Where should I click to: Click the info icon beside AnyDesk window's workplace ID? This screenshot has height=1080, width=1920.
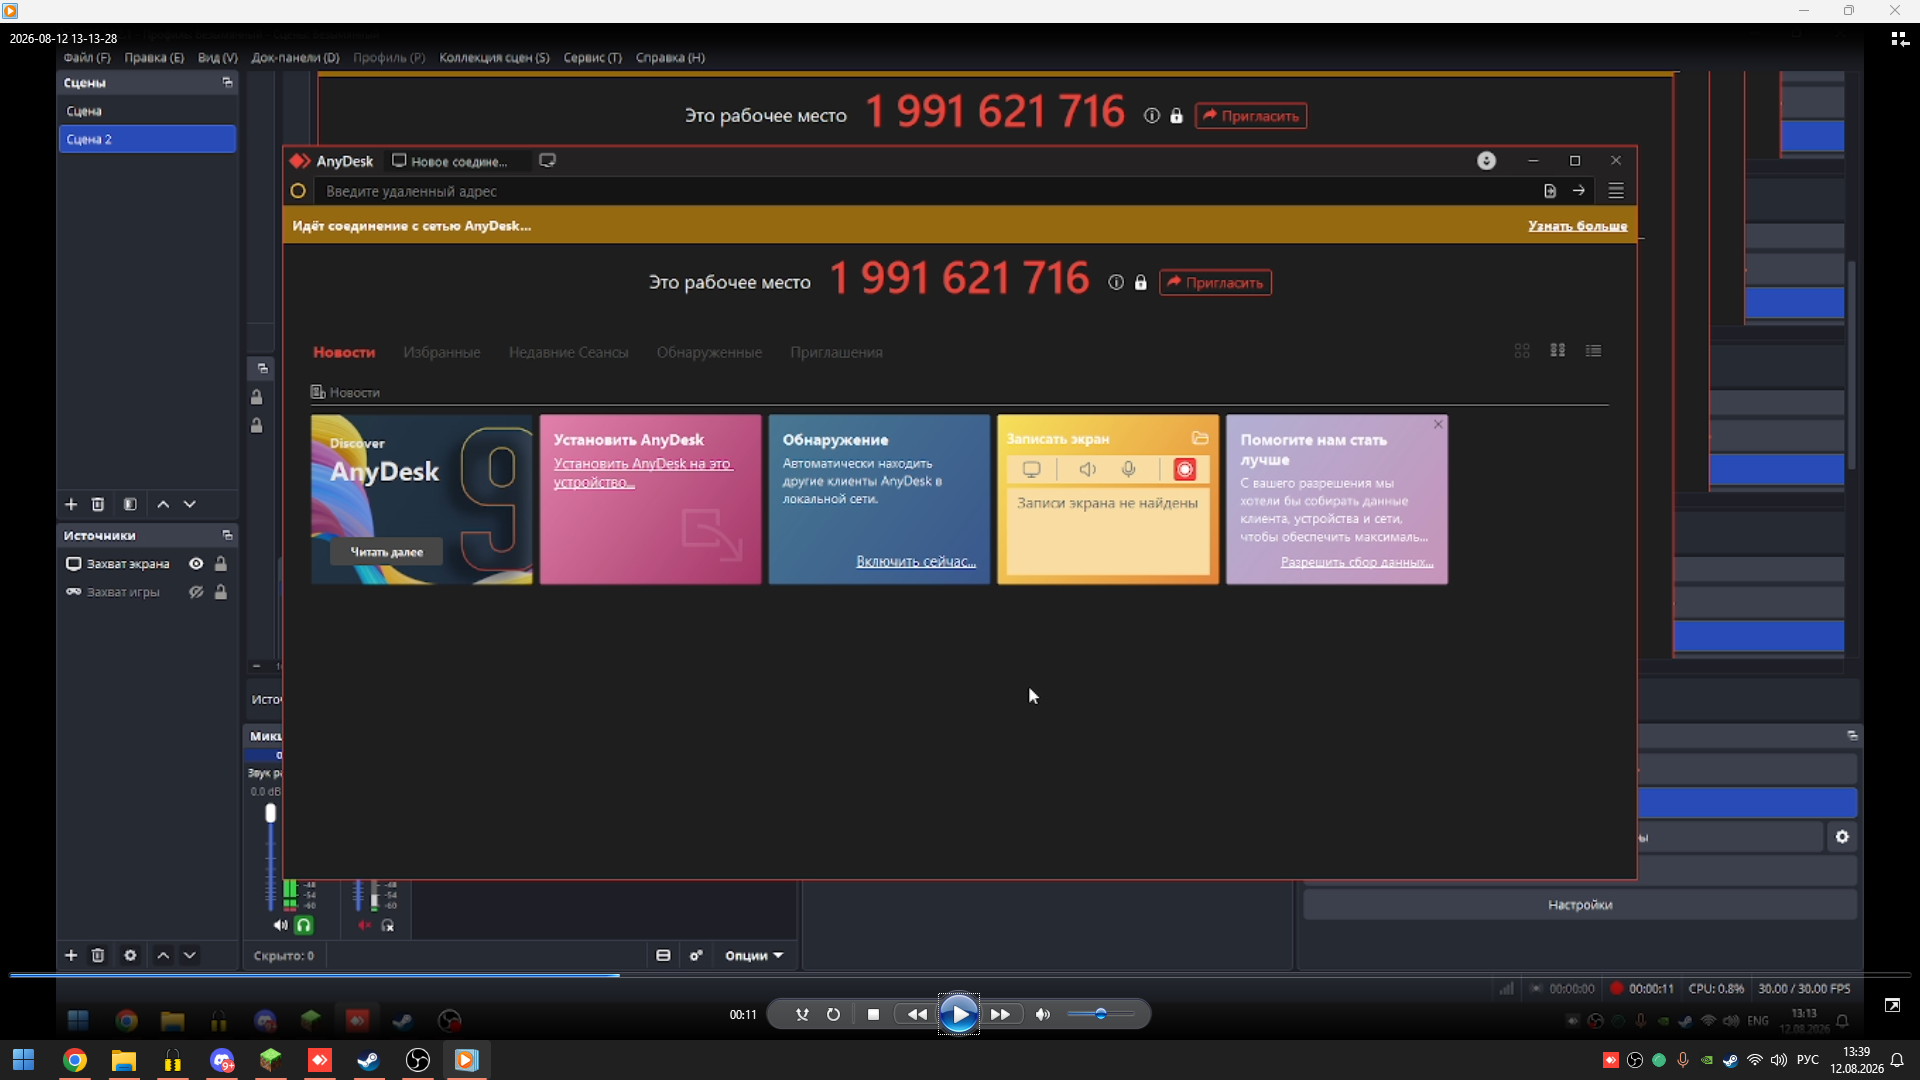pos(1116,283)
